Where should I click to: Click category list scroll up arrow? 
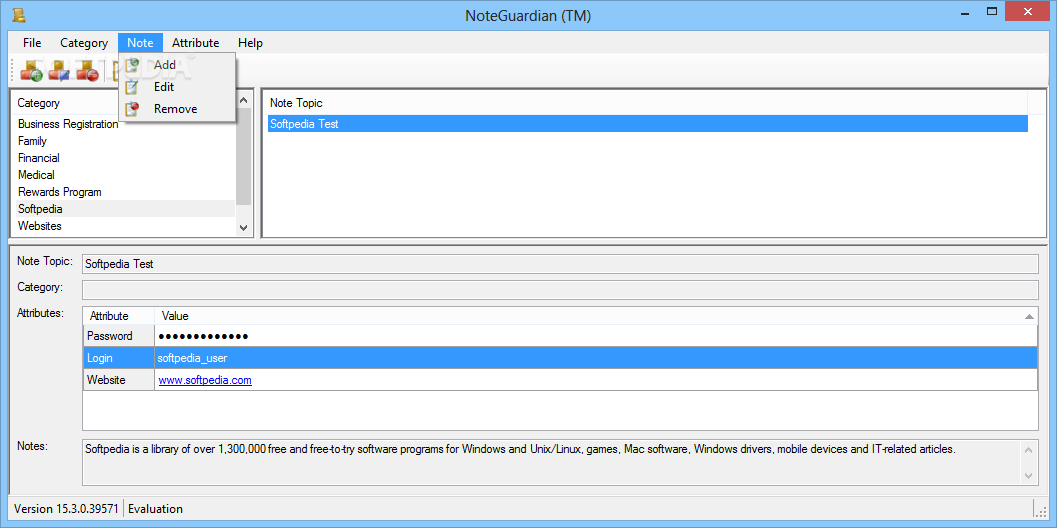point(244,100)
